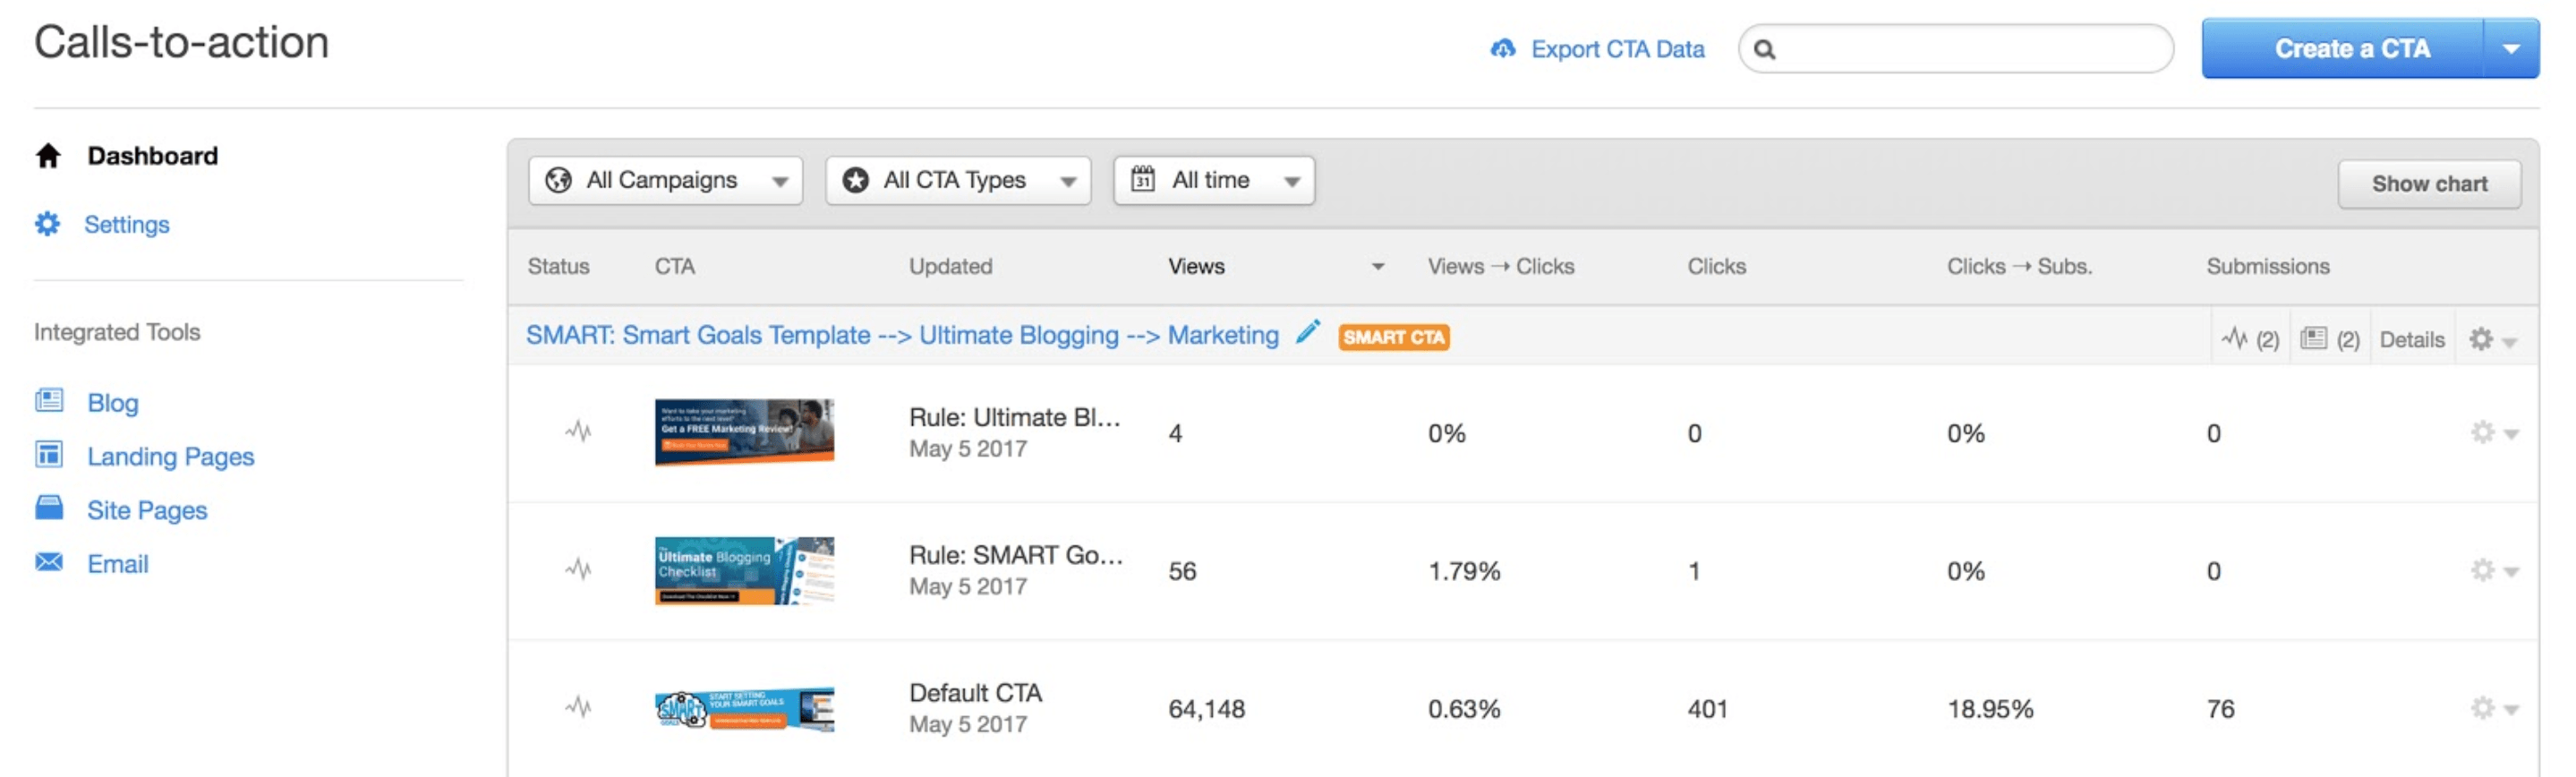Click status pulse icon for Rule: Ultimate Bl... row
The width and height of the screenshot is (2576, 777).
tap(578, 432)
